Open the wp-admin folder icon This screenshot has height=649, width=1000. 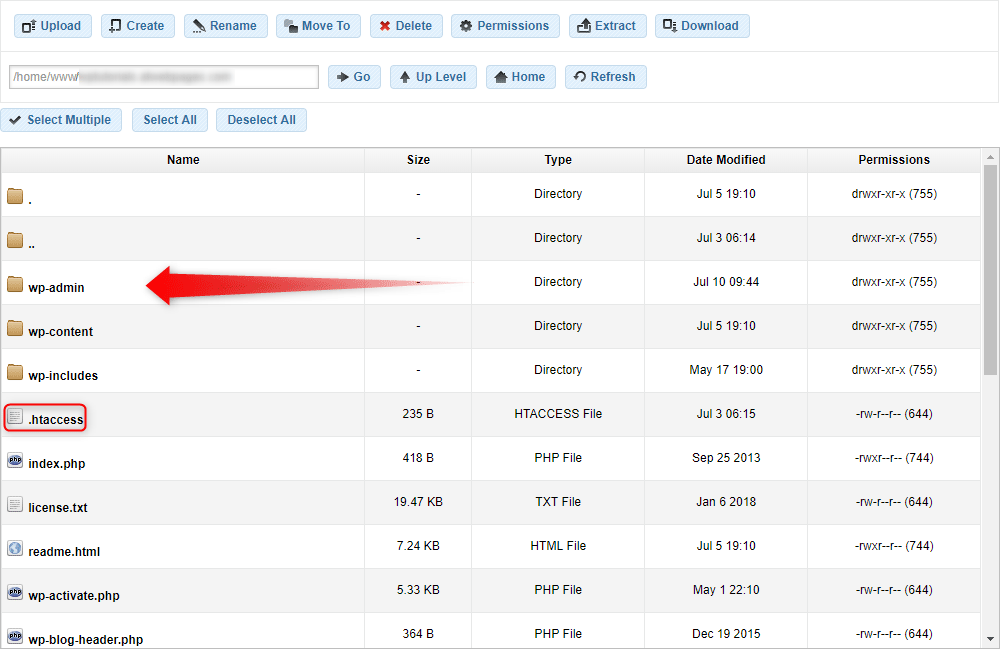15,285
